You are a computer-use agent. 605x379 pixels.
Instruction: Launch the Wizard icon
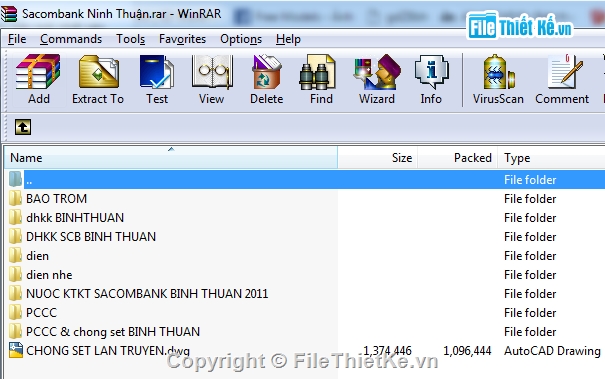coord(377,79)
